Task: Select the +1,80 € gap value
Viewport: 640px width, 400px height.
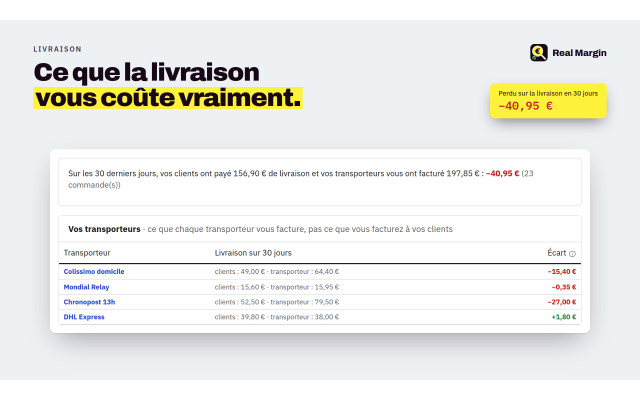Action: tap(564, 317)
